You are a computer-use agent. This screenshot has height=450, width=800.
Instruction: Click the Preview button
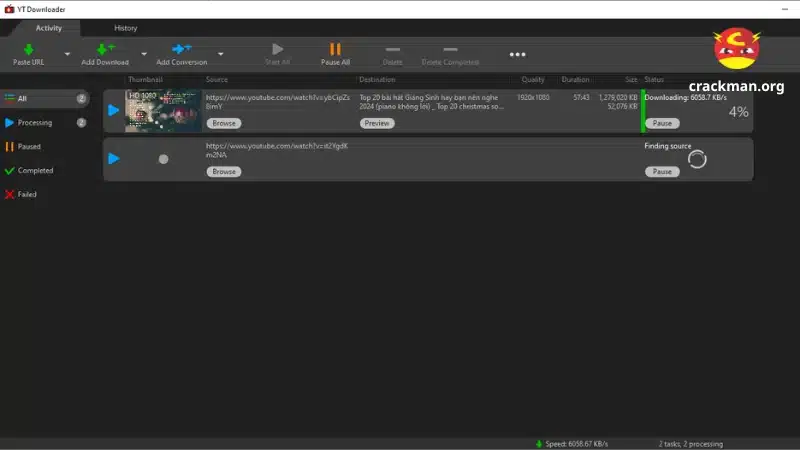pyautogui.click(x=377, y=123)
